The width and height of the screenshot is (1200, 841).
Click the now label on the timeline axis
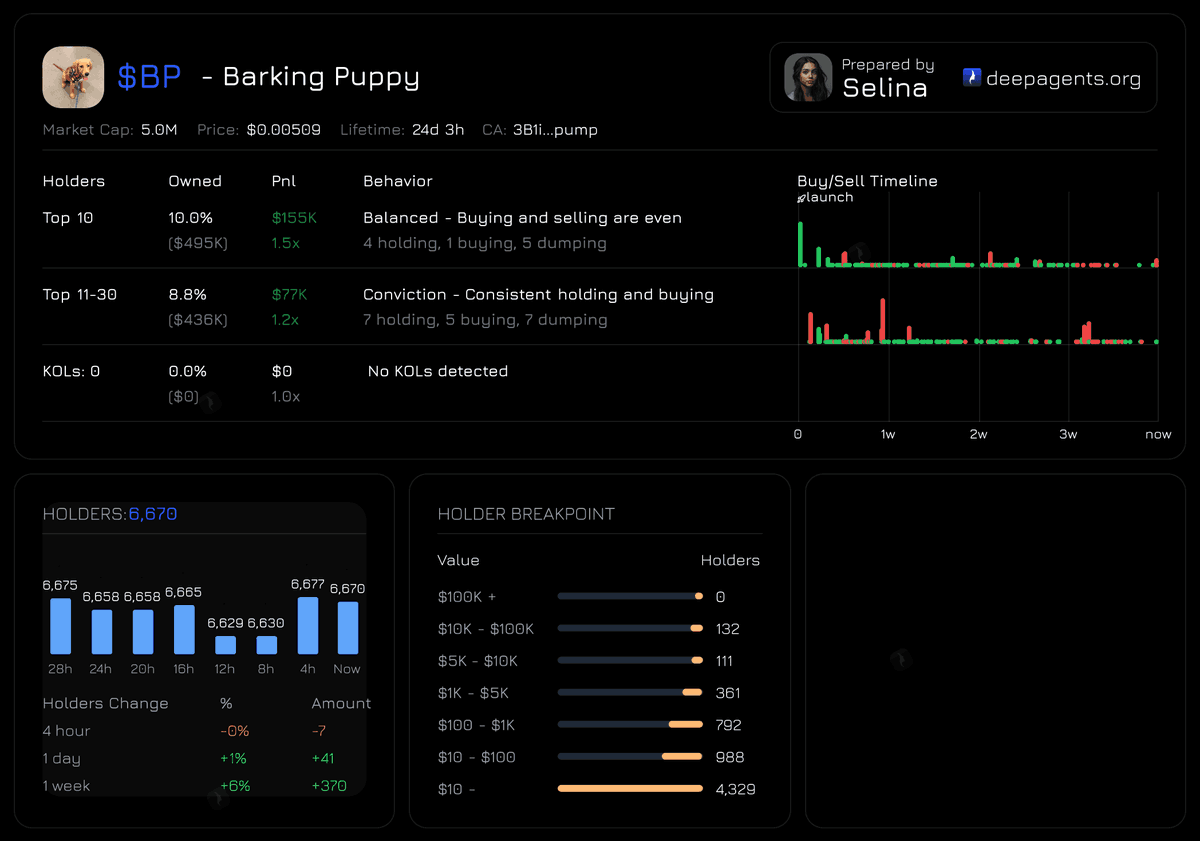pyautogui.click(x=1158, y=435)
